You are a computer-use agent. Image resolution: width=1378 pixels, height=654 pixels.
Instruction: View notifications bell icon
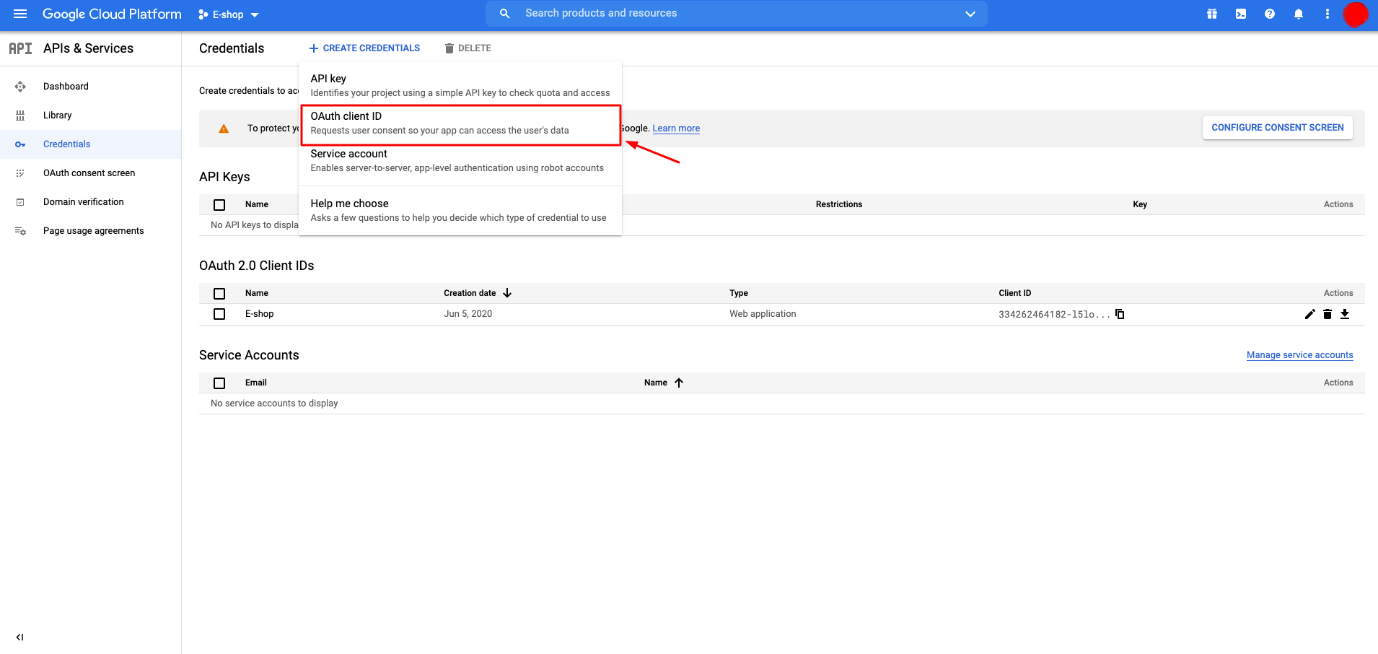click(1299, 14)
